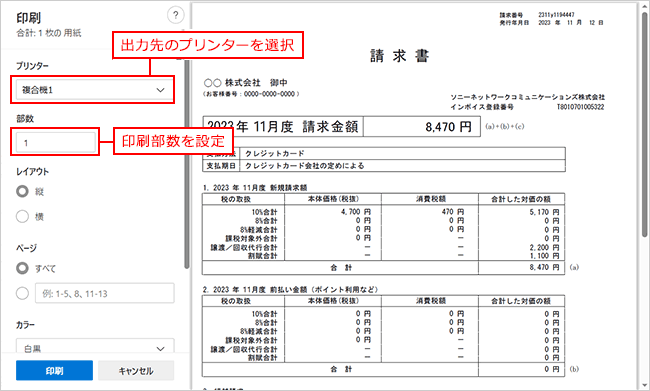The width and height of the screenshot is (650, 391).
Task: Select the 縦 portrait layout radio button
Action: tap(22, 192)
